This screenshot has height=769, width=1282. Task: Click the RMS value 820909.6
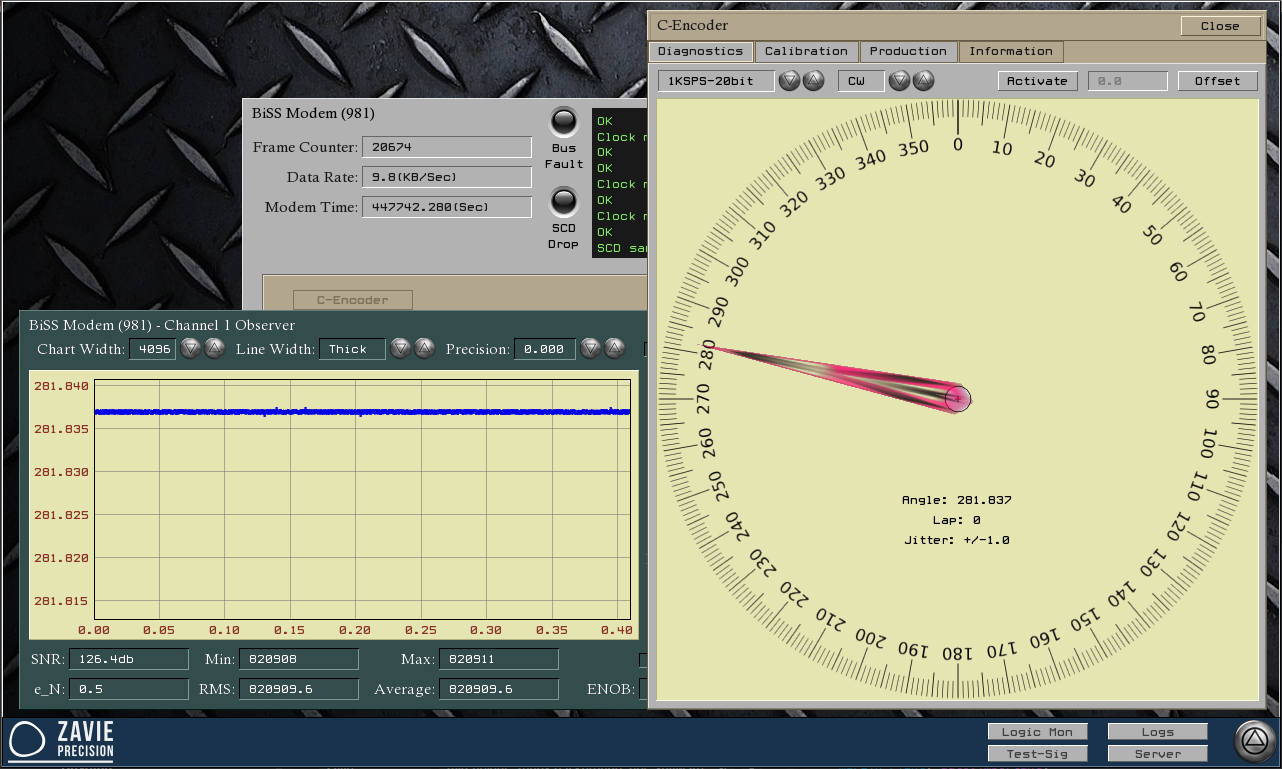point(299,689)
